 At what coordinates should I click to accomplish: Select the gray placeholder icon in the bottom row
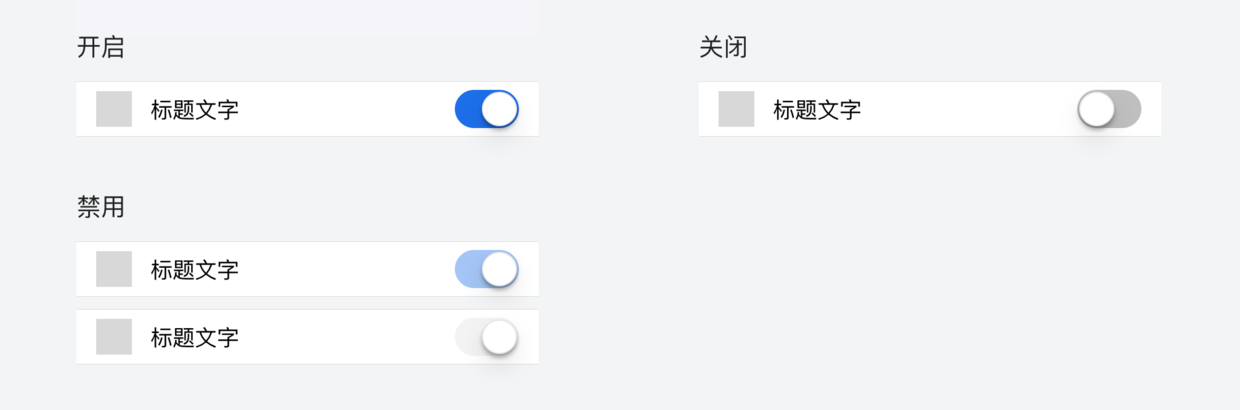tap(114, 337)
